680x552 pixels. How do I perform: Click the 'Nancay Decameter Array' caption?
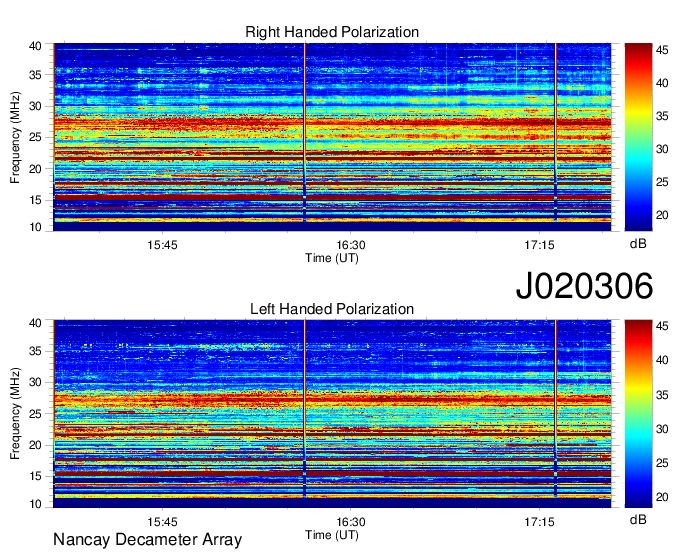click(147, 540)
